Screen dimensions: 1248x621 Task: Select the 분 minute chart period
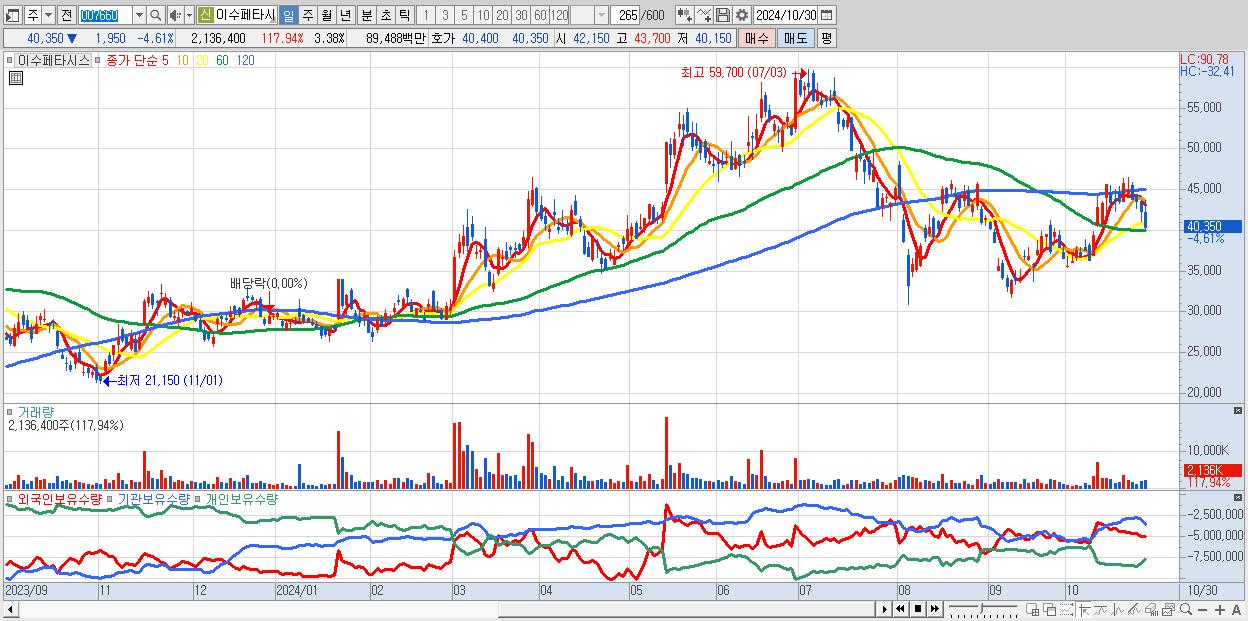366,15
